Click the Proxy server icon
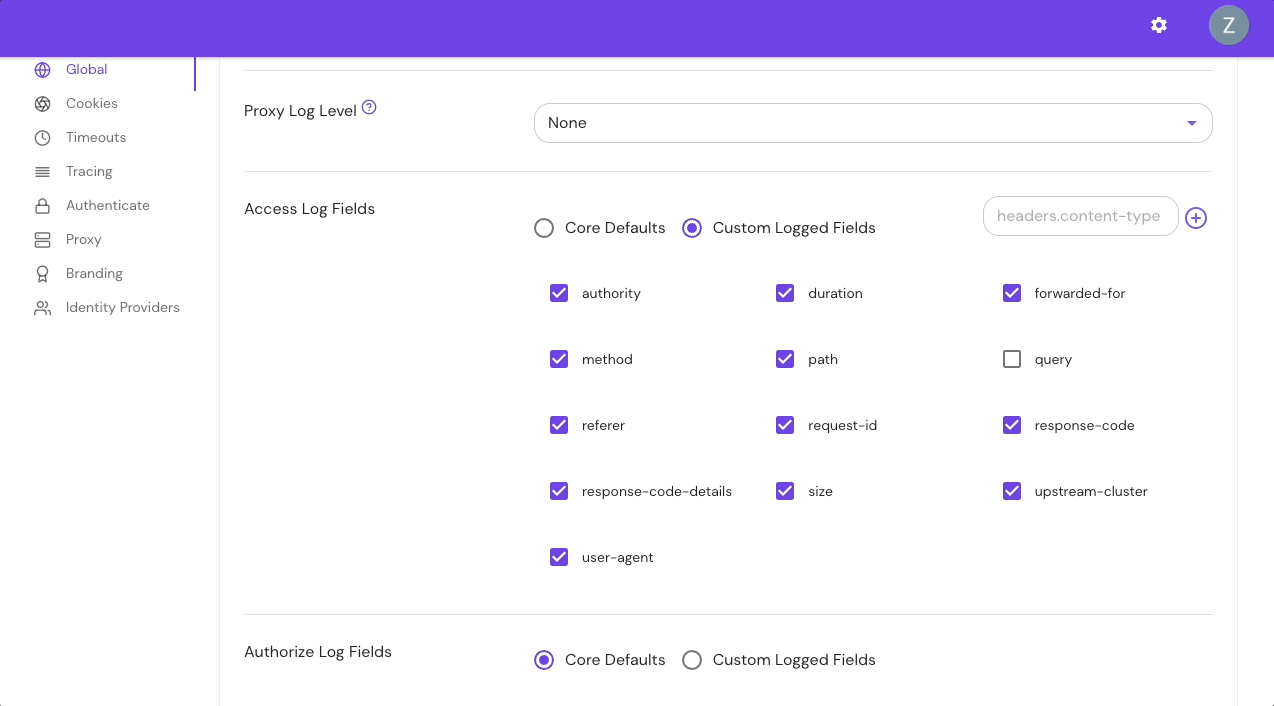 pos(42,239)
